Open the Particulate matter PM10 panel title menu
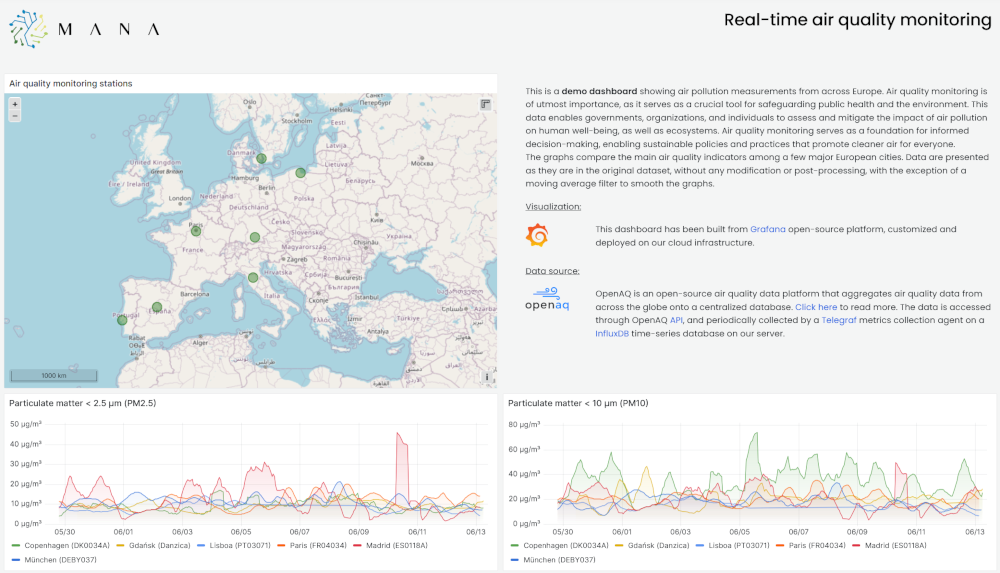The image size is (1000, 573). [x=578, y=403]
